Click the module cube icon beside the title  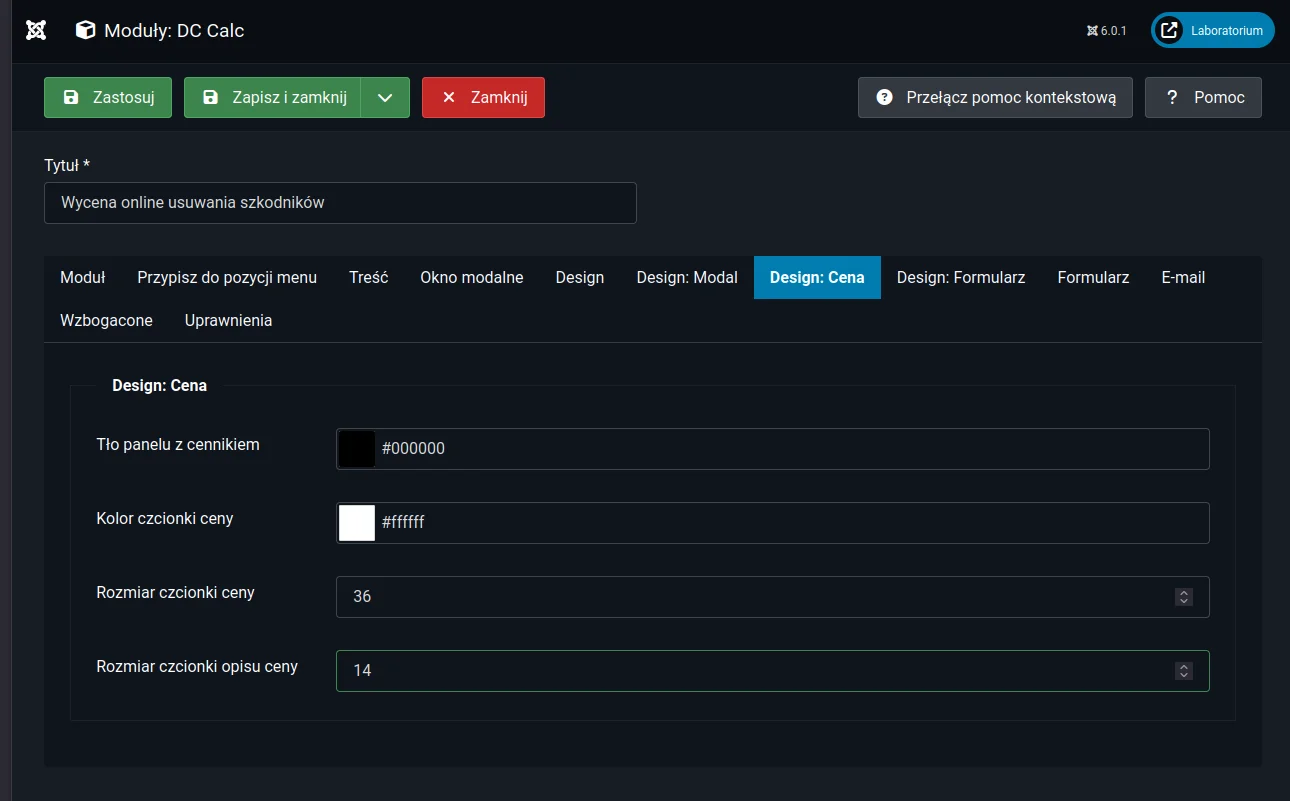86,31
